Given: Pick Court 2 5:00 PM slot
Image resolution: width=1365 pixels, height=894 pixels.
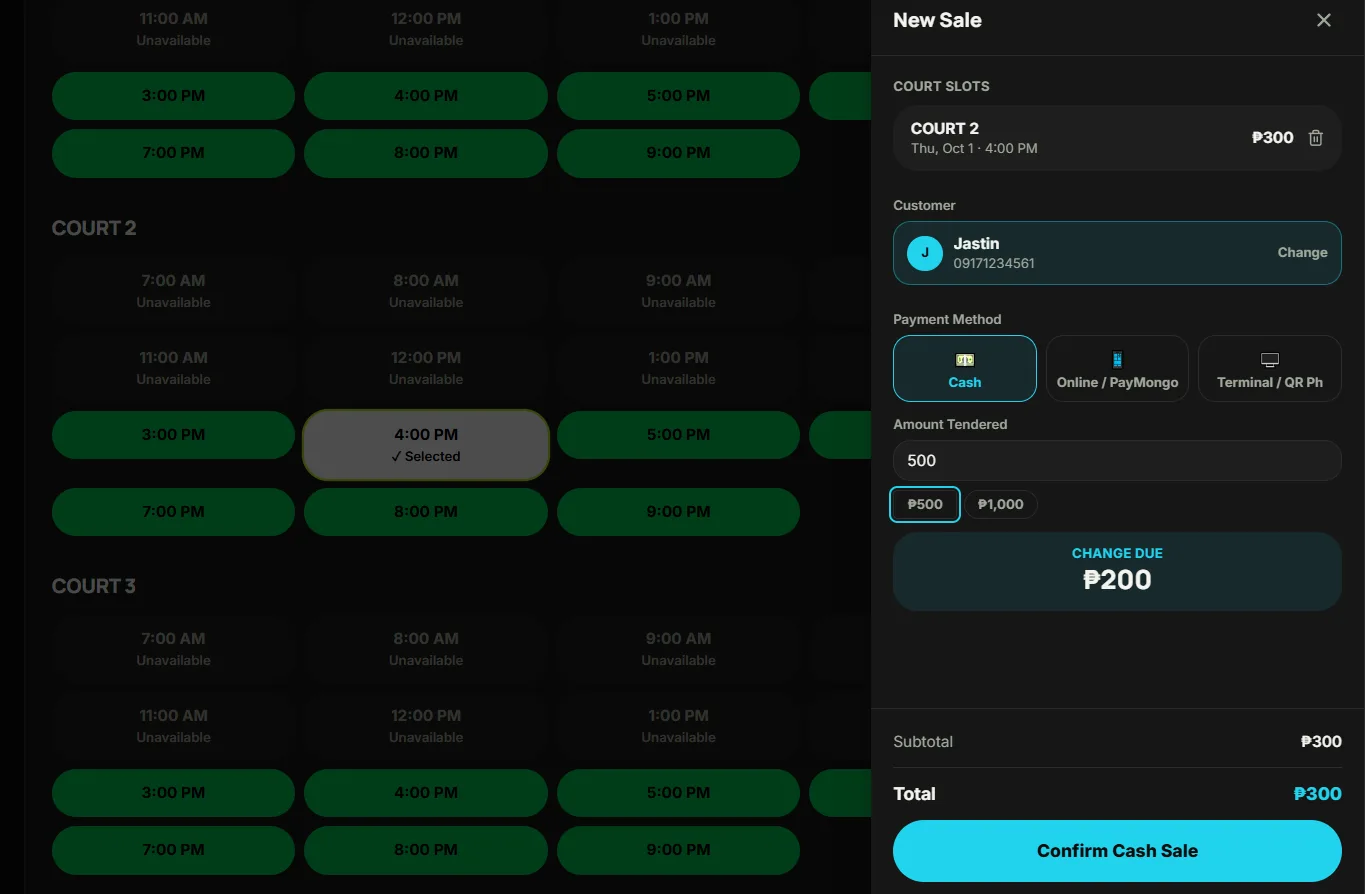Looking at the screenshot, I should pos(678,435).
